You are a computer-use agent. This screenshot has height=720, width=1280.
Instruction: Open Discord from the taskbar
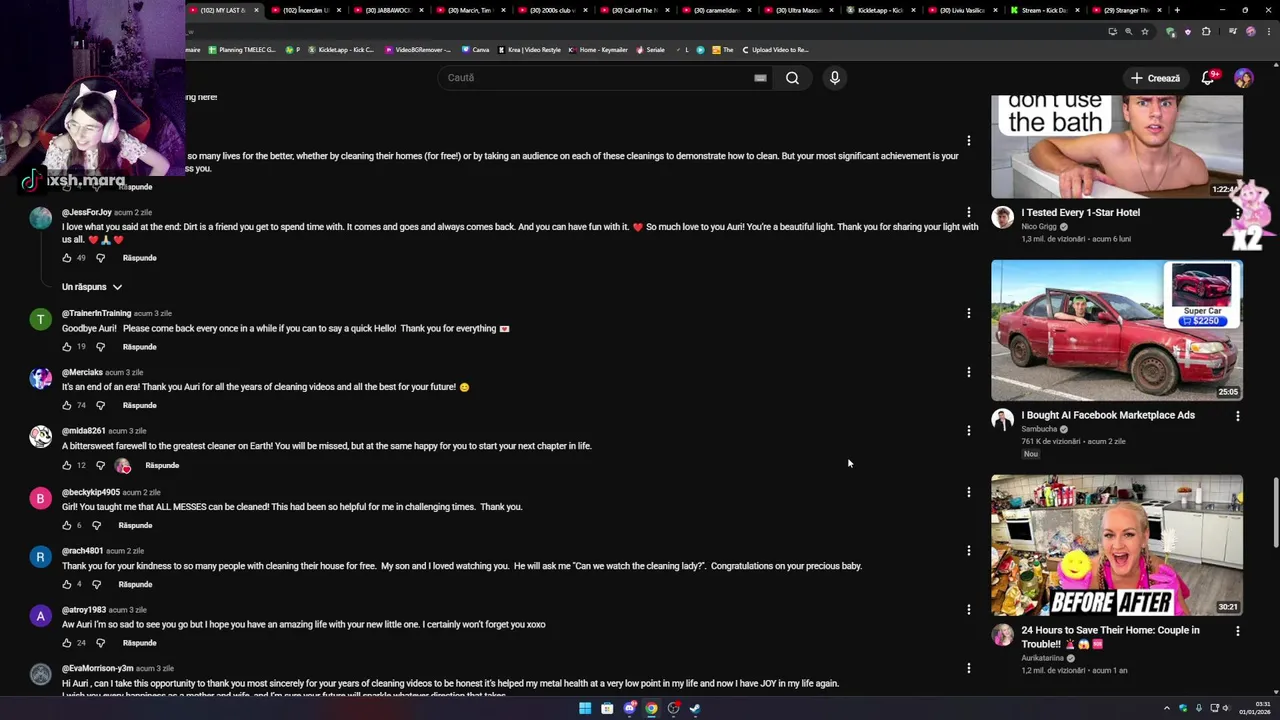click(629, 708)
